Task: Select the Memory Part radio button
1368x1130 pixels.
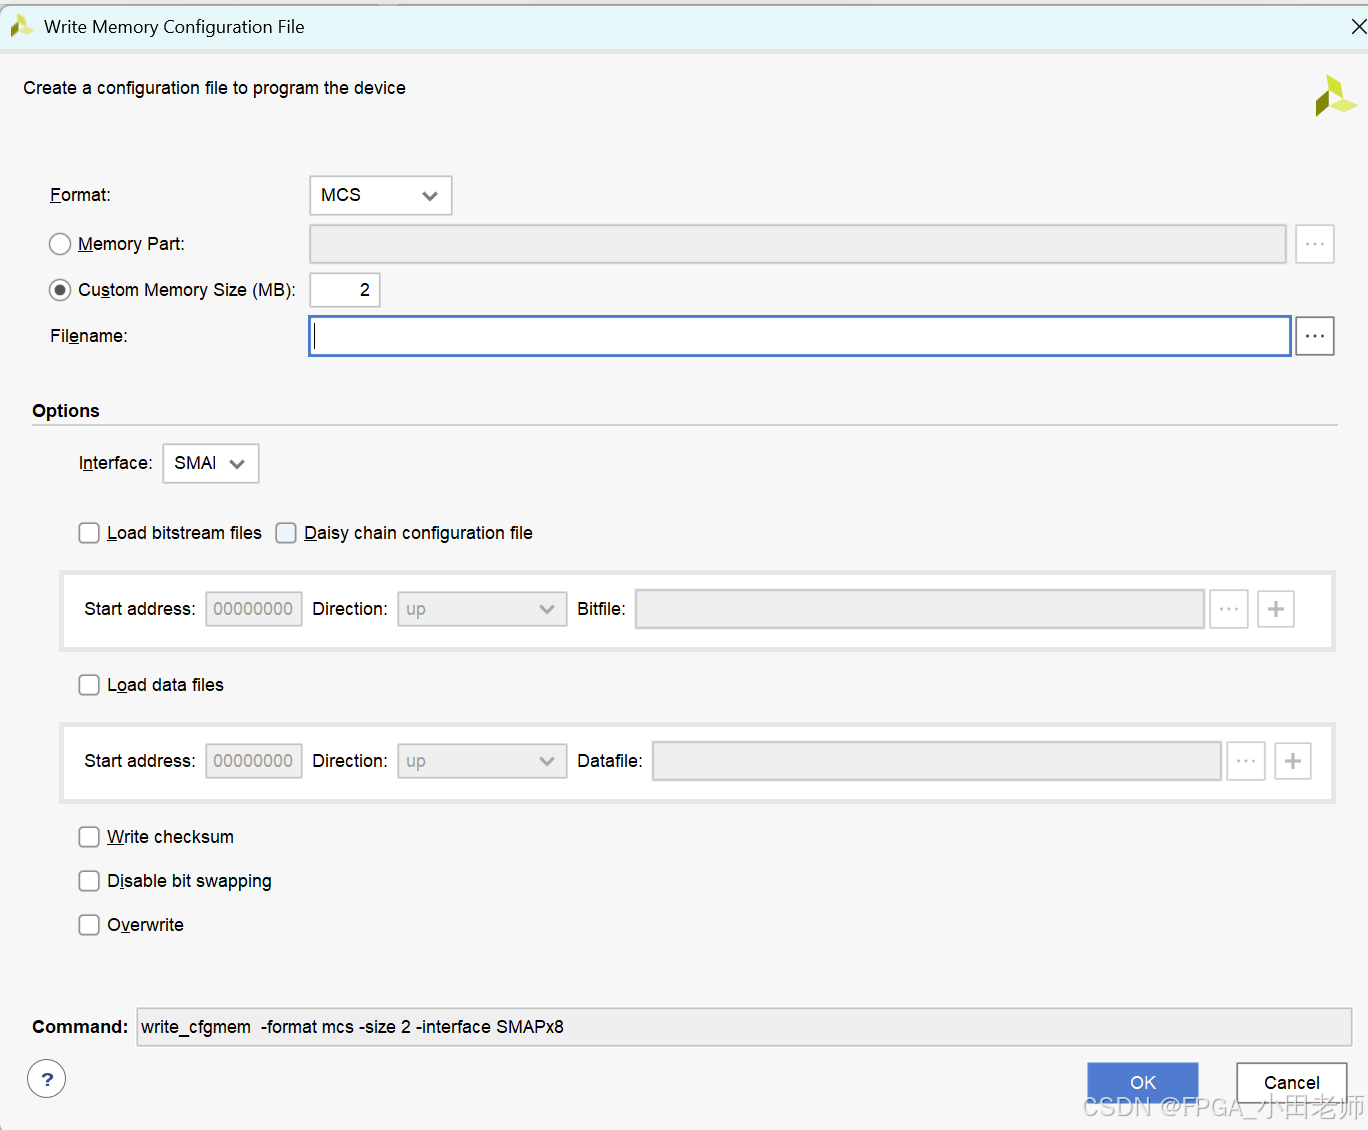Action: click(60, 244)
